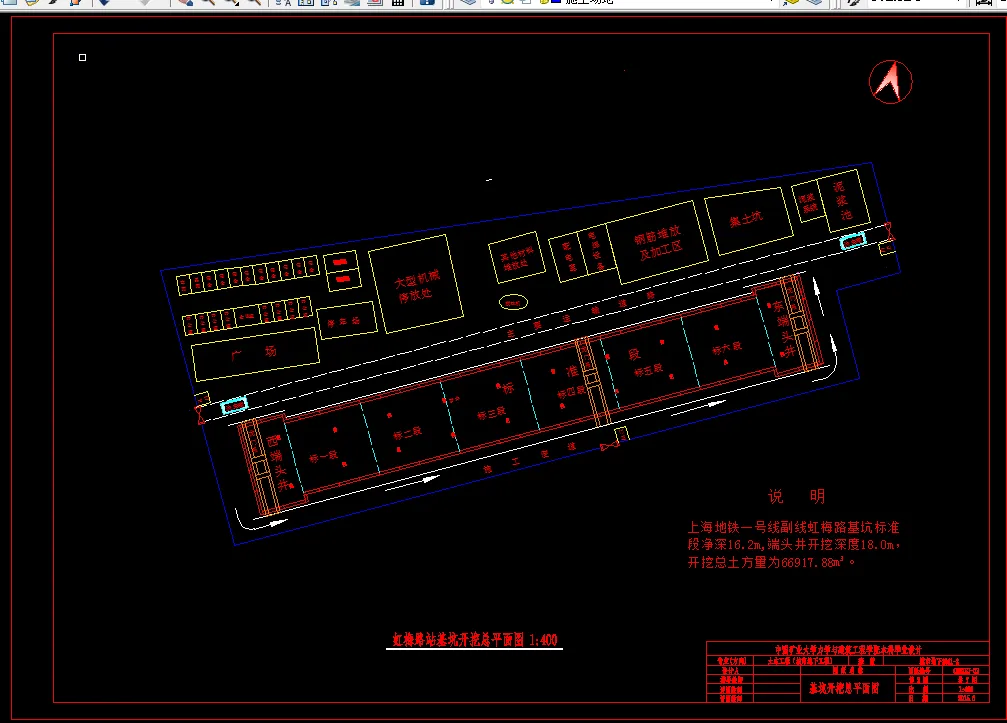Click the north arrow compass symbol
This screenshot has height=723, width=1007.
tap(891, 82)
